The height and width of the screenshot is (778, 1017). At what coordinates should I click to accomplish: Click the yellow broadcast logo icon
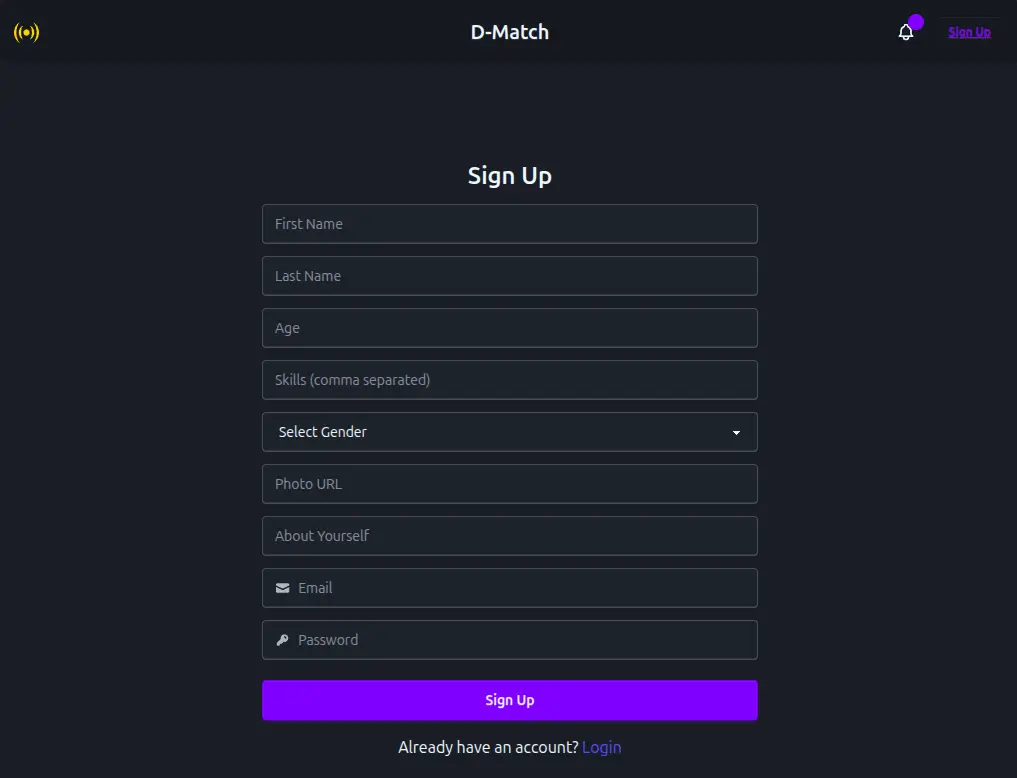pos(26,32)
